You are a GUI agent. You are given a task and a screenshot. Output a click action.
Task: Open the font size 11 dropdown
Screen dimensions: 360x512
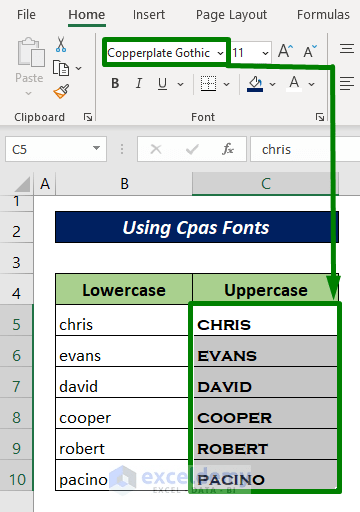click(x=265, y=53)
